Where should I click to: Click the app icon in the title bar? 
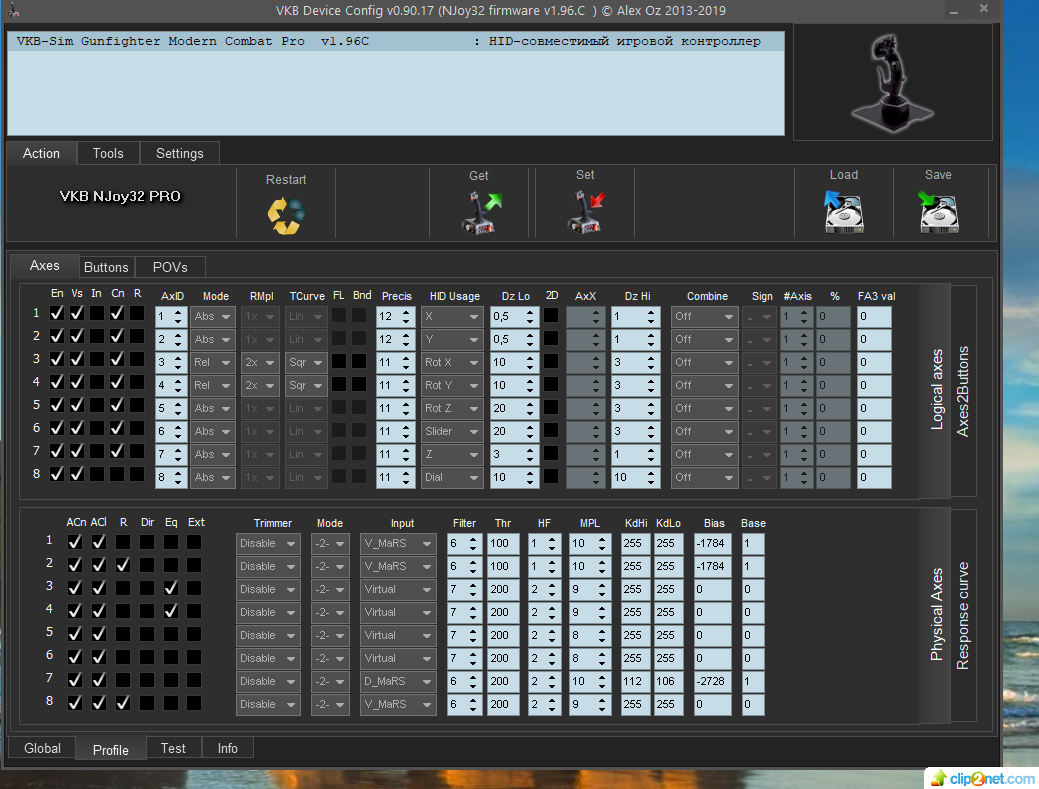13,9
